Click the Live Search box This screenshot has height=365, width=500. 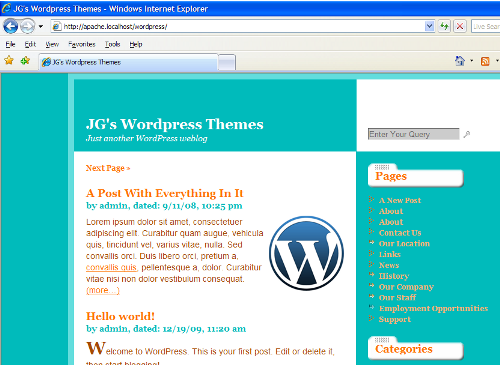(486, 26)
